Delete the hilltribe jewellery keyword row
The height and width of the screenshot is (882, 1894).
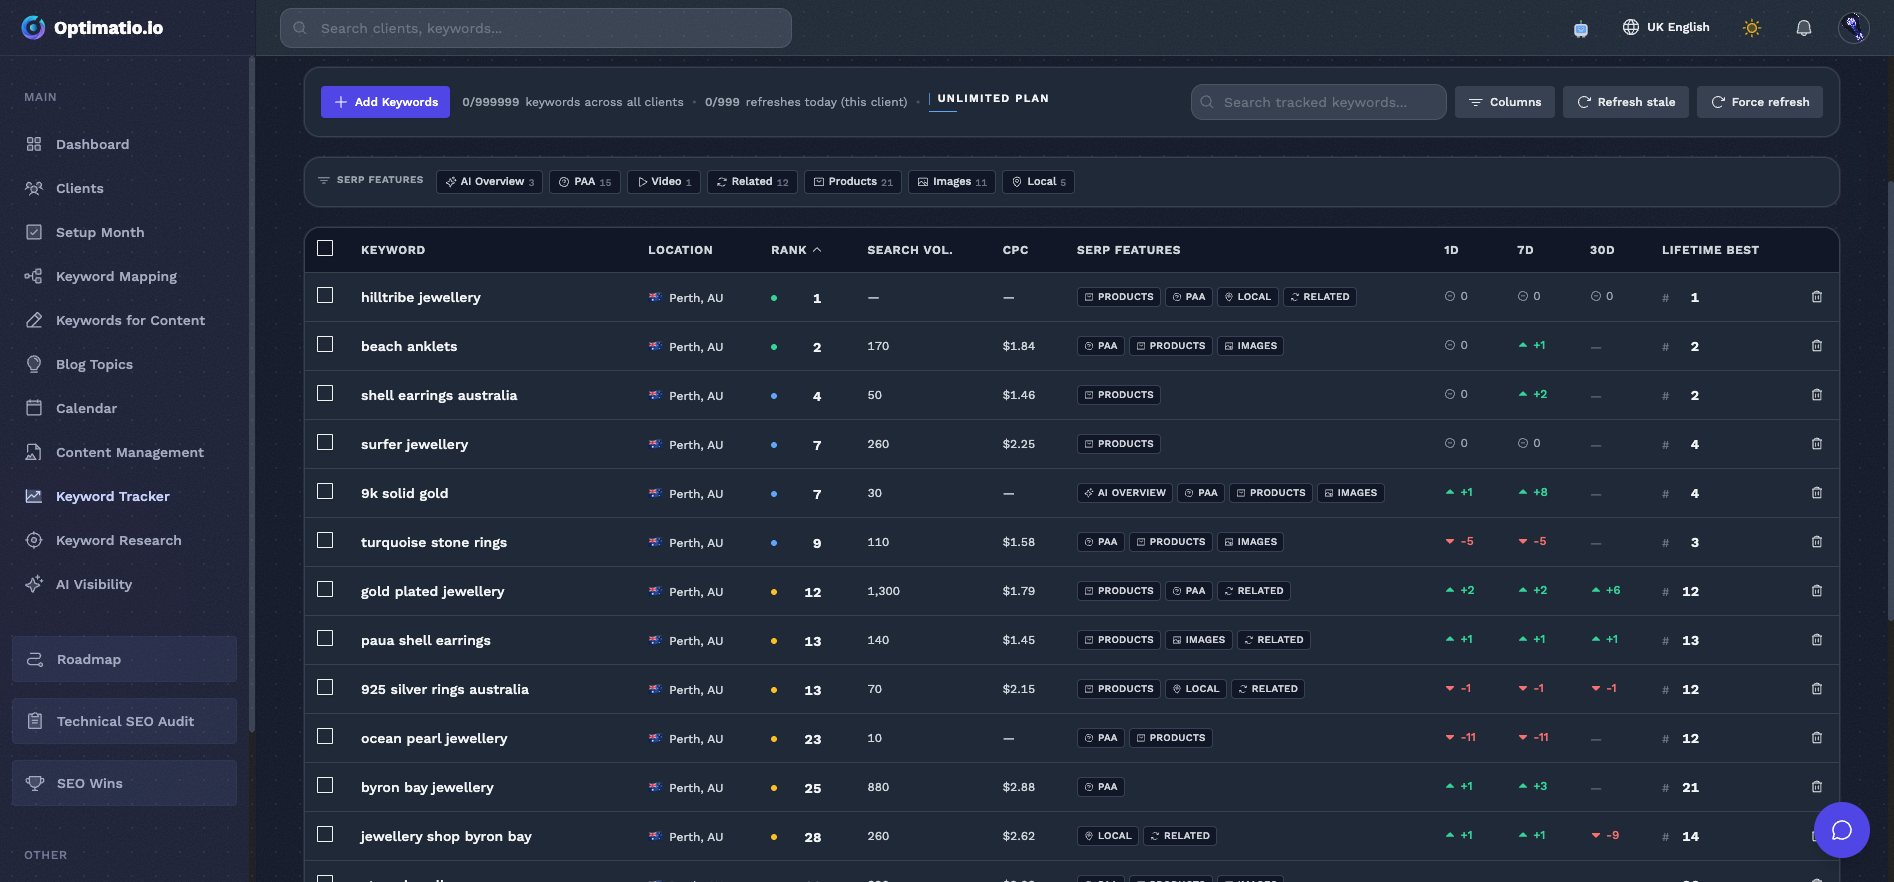click(x=1816, y=297)
